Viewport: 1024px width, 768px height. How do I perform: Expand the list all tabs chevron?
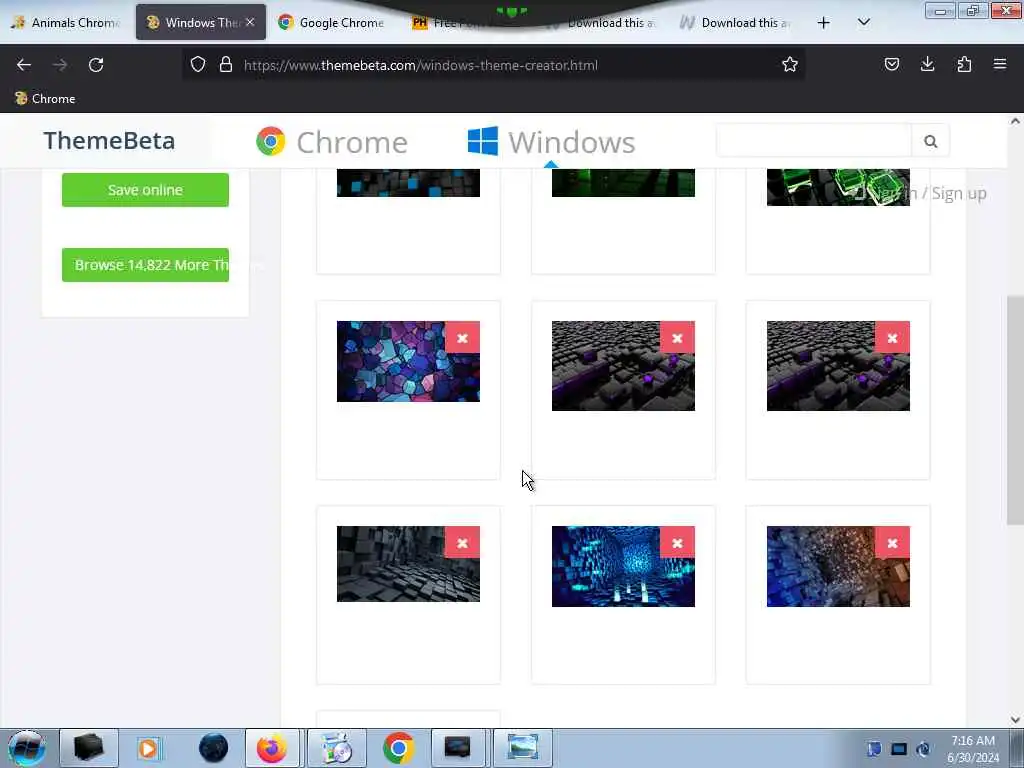point(864,22)
